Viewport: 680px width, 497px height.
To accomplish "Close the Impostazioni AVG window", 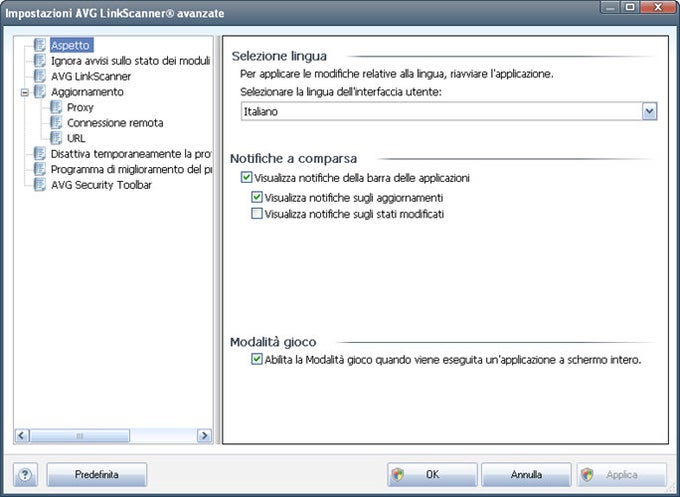I will [658, 7].
